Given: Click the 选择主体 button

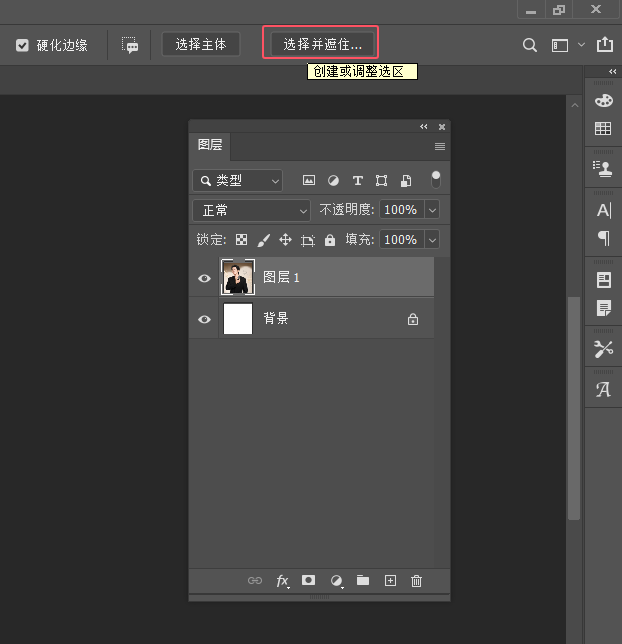Looking at the screenshot, I should 201,44.
